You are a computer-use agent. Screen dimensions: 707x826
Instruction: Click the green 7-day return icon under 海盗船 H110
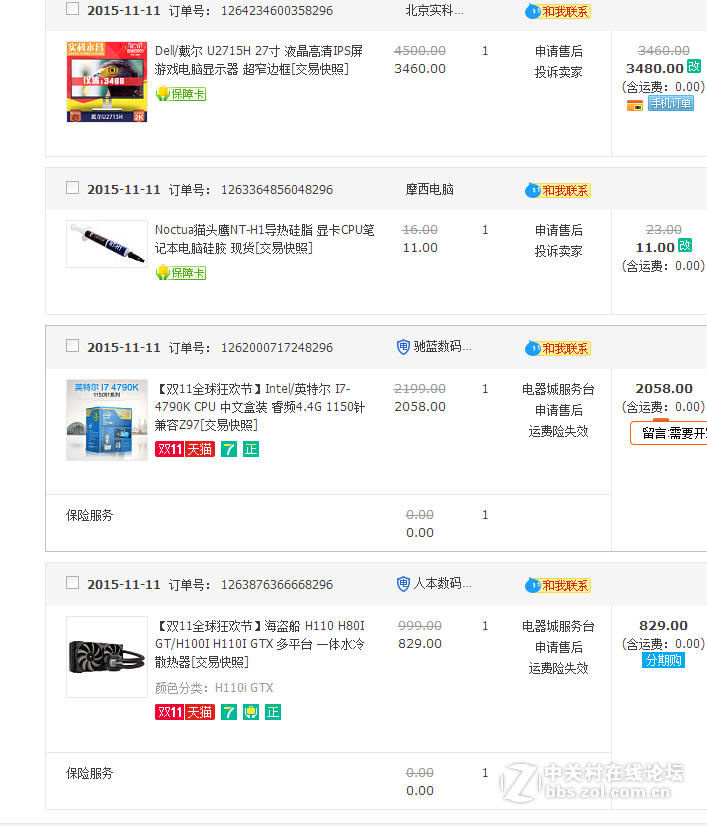point(229,712)
